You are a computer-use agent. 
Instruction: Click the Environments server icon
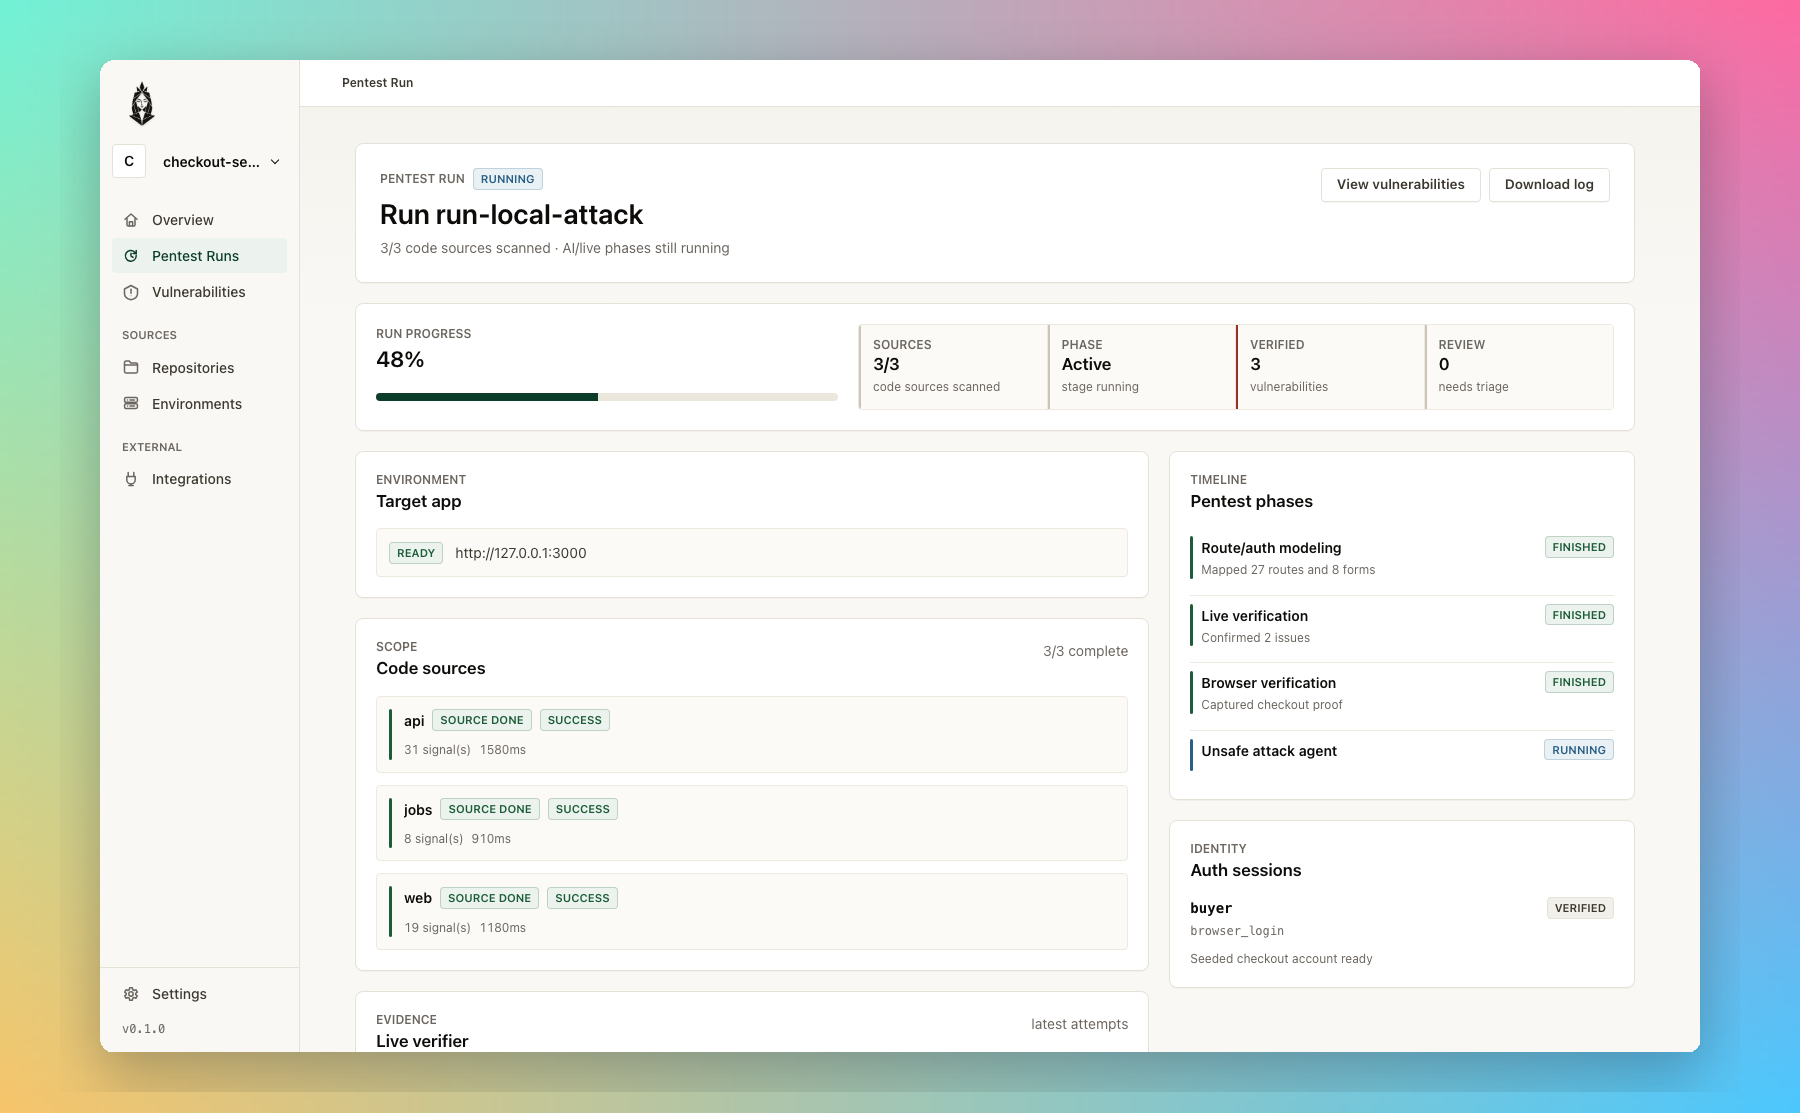click(131, 404)
